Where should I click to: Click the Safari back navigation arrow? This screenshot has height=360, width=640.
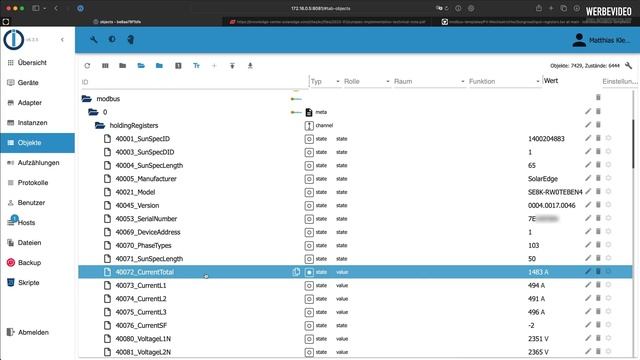[56, 8]
